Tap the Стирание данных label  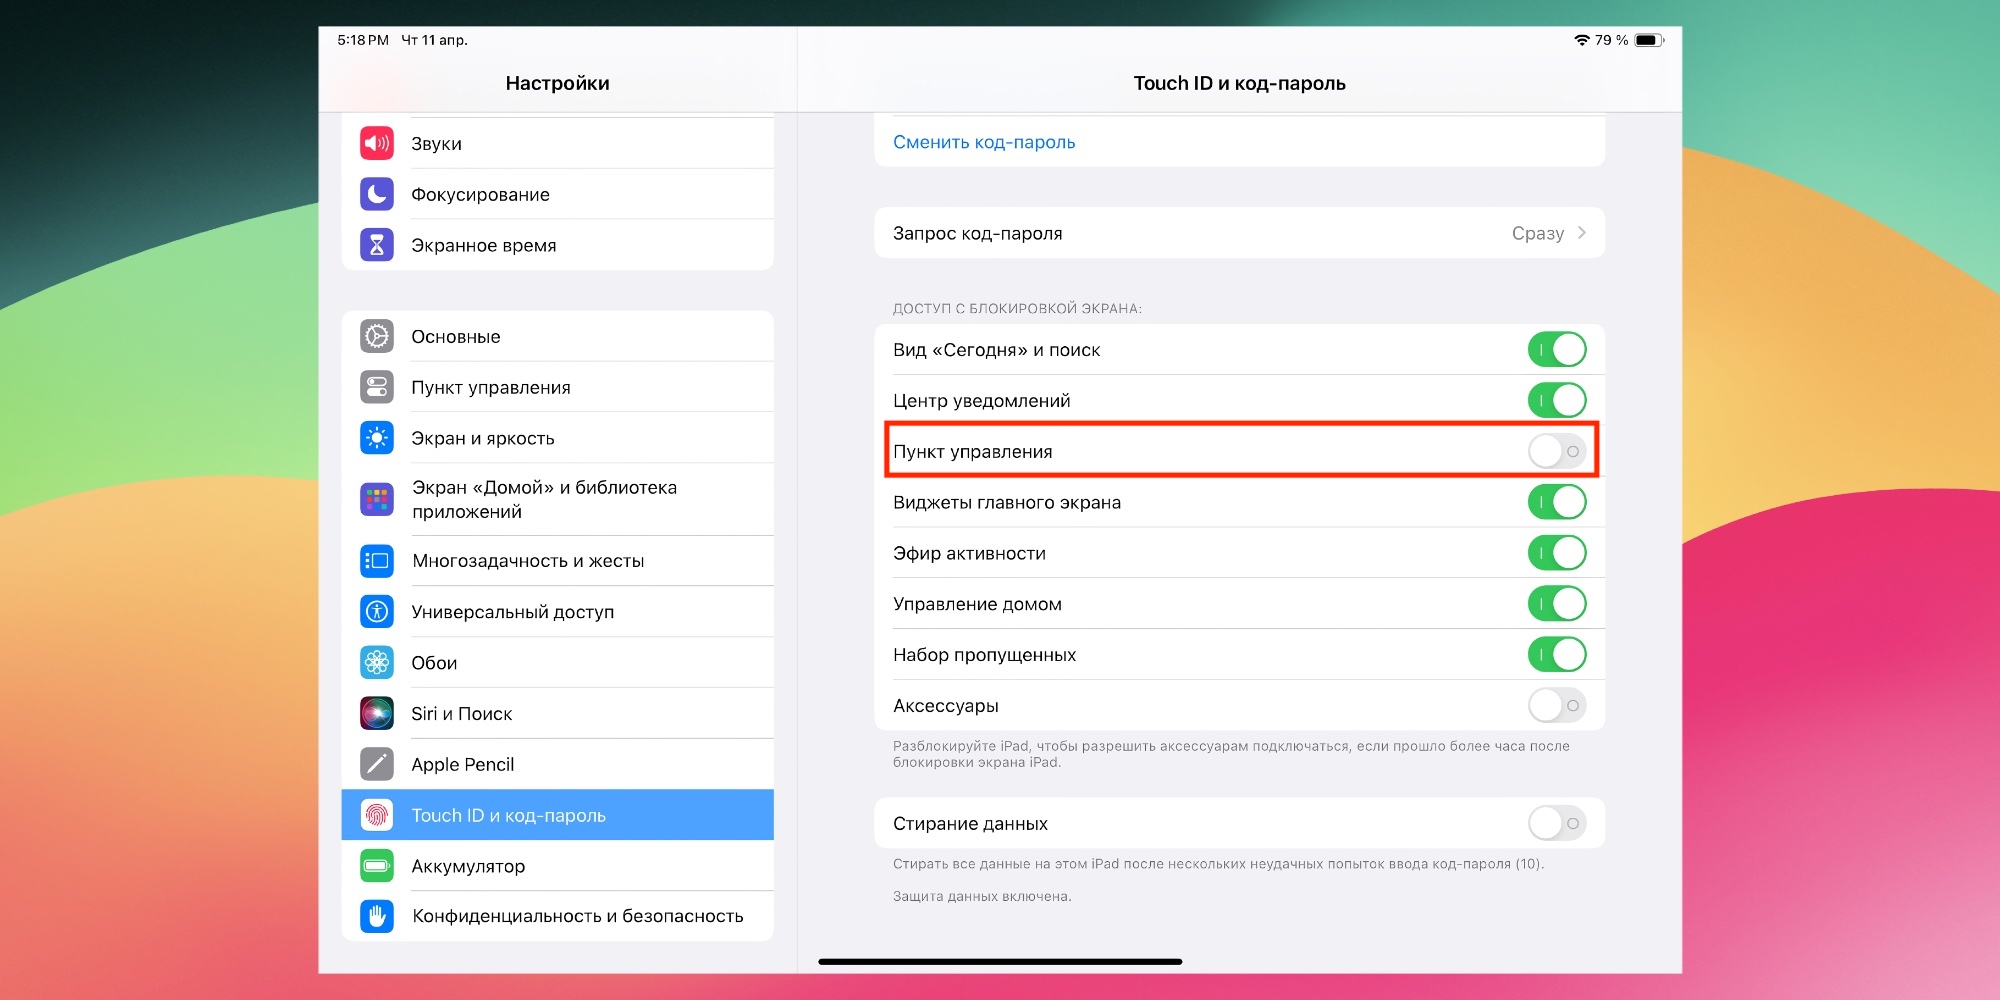click(x=970, y=823)
